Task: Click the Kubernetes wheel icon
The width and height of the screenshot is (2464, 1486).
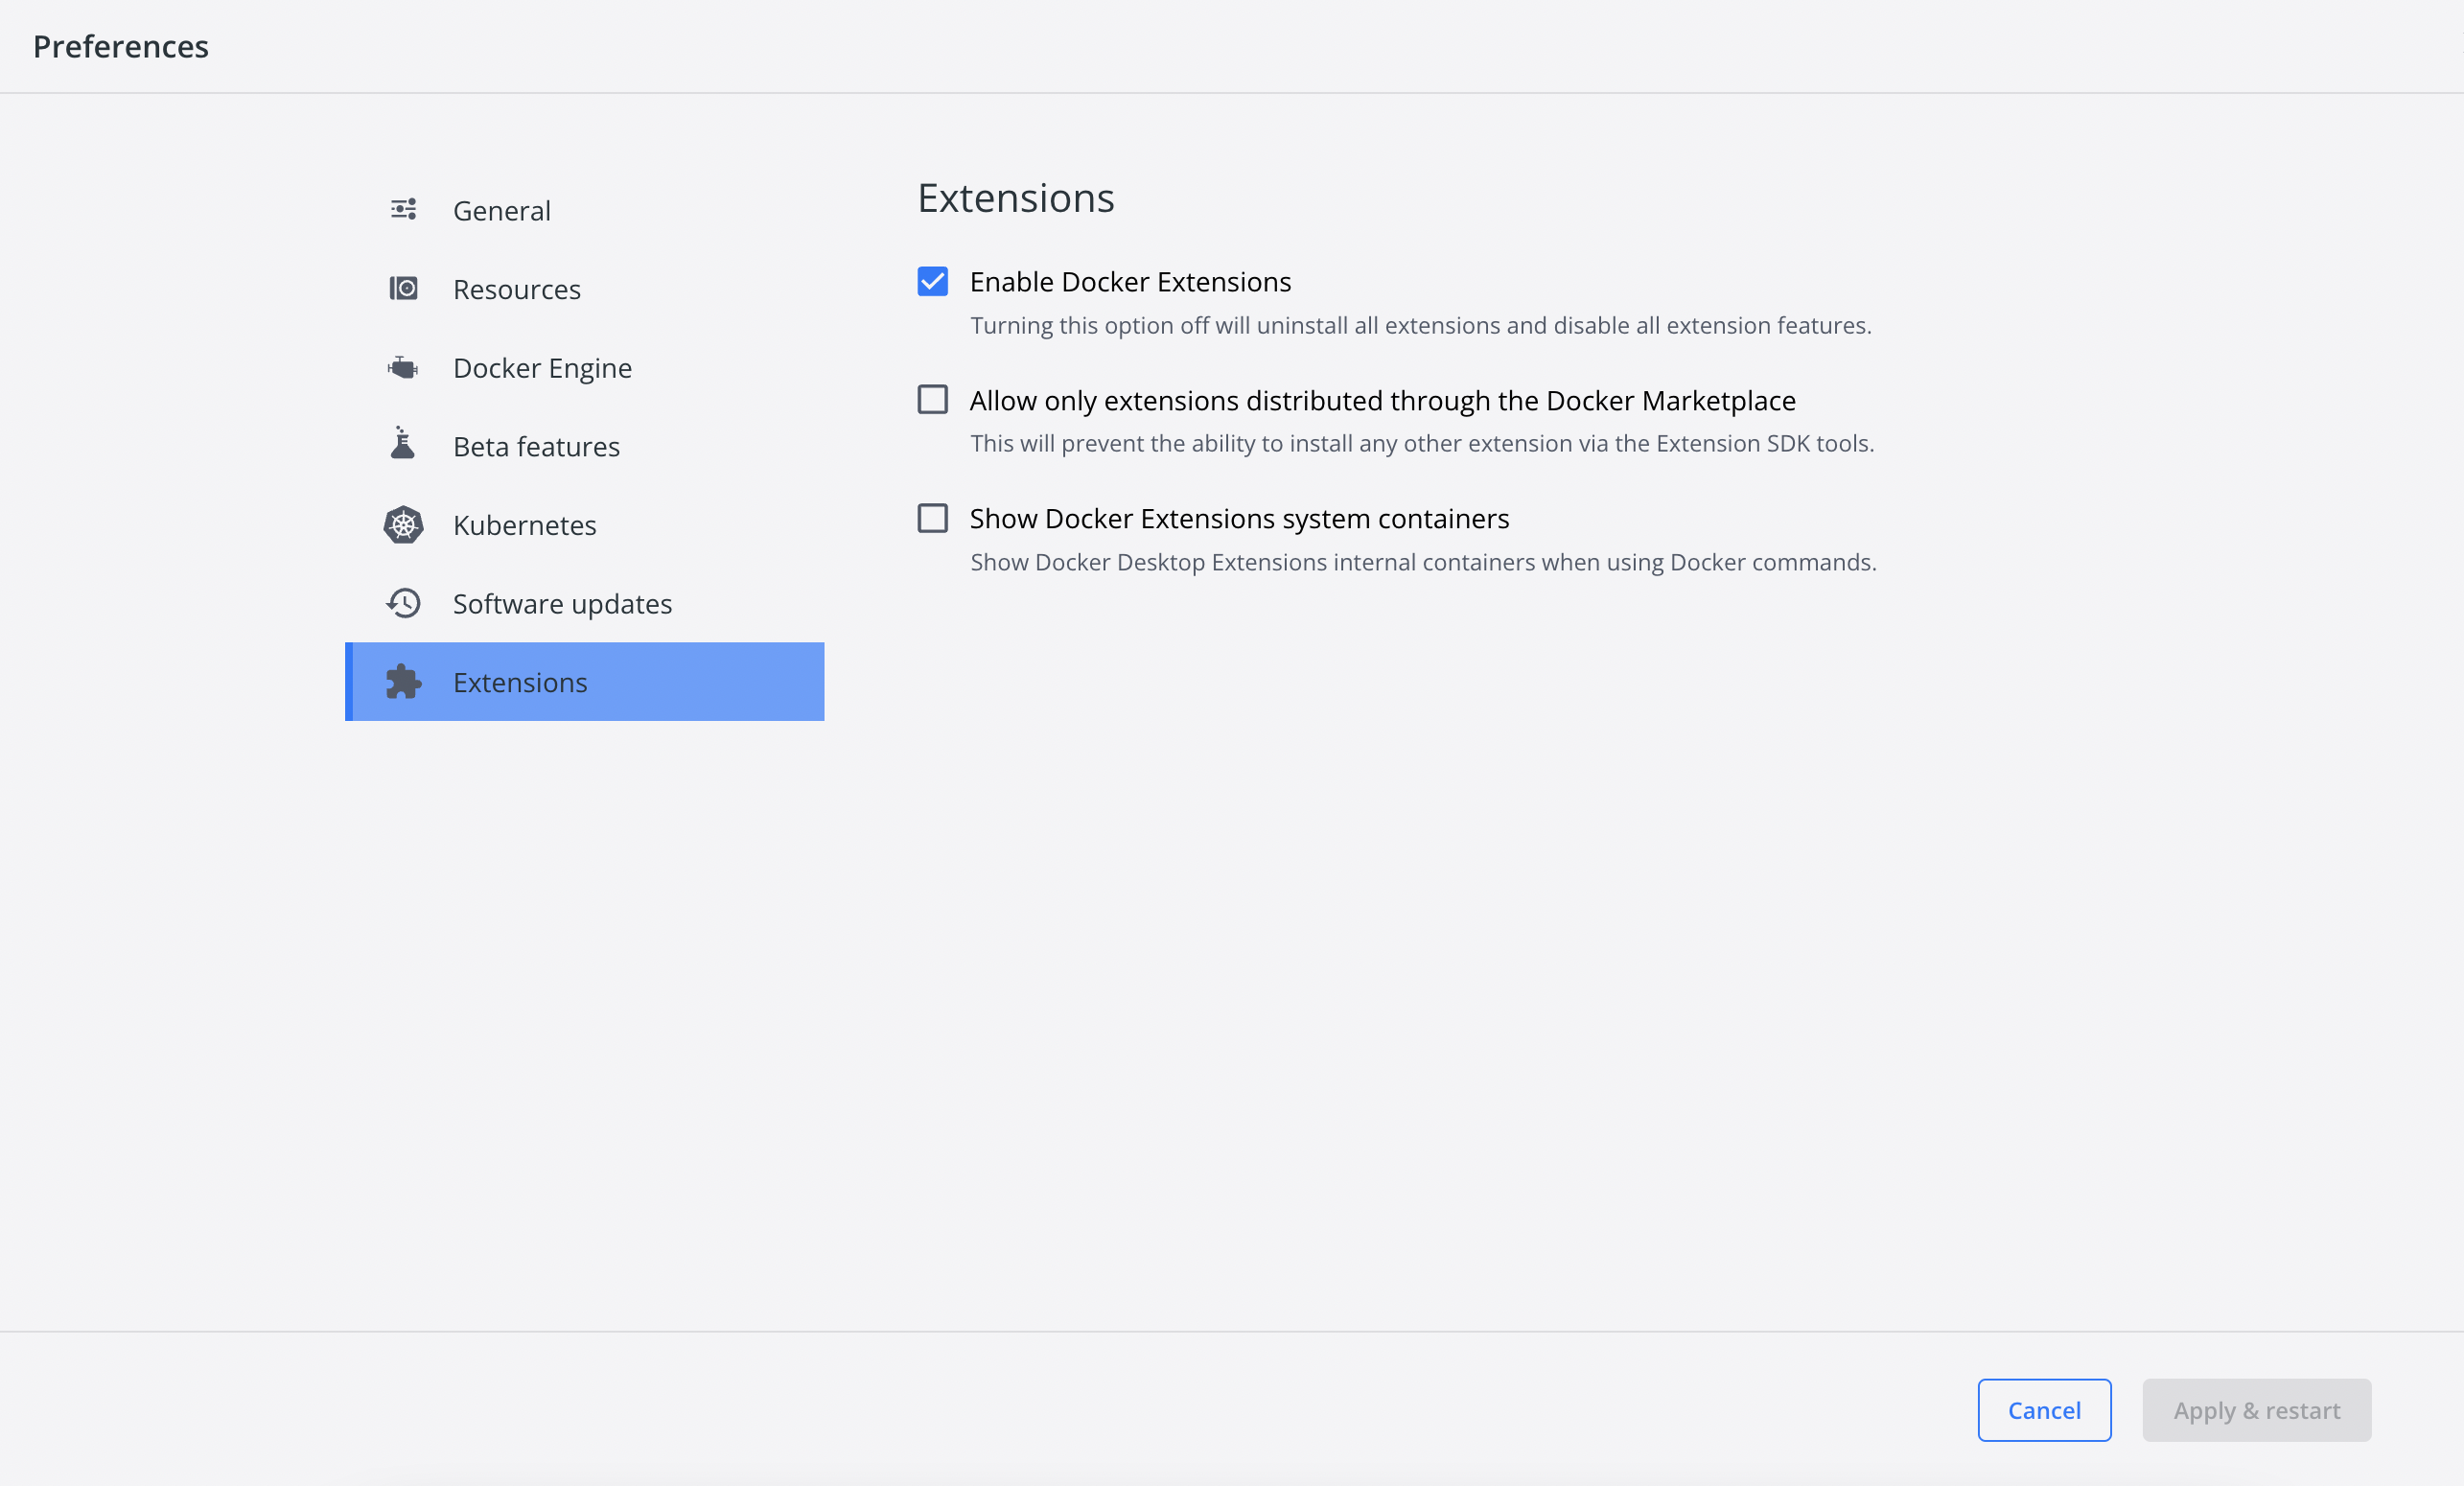Action: coord(403,525)
